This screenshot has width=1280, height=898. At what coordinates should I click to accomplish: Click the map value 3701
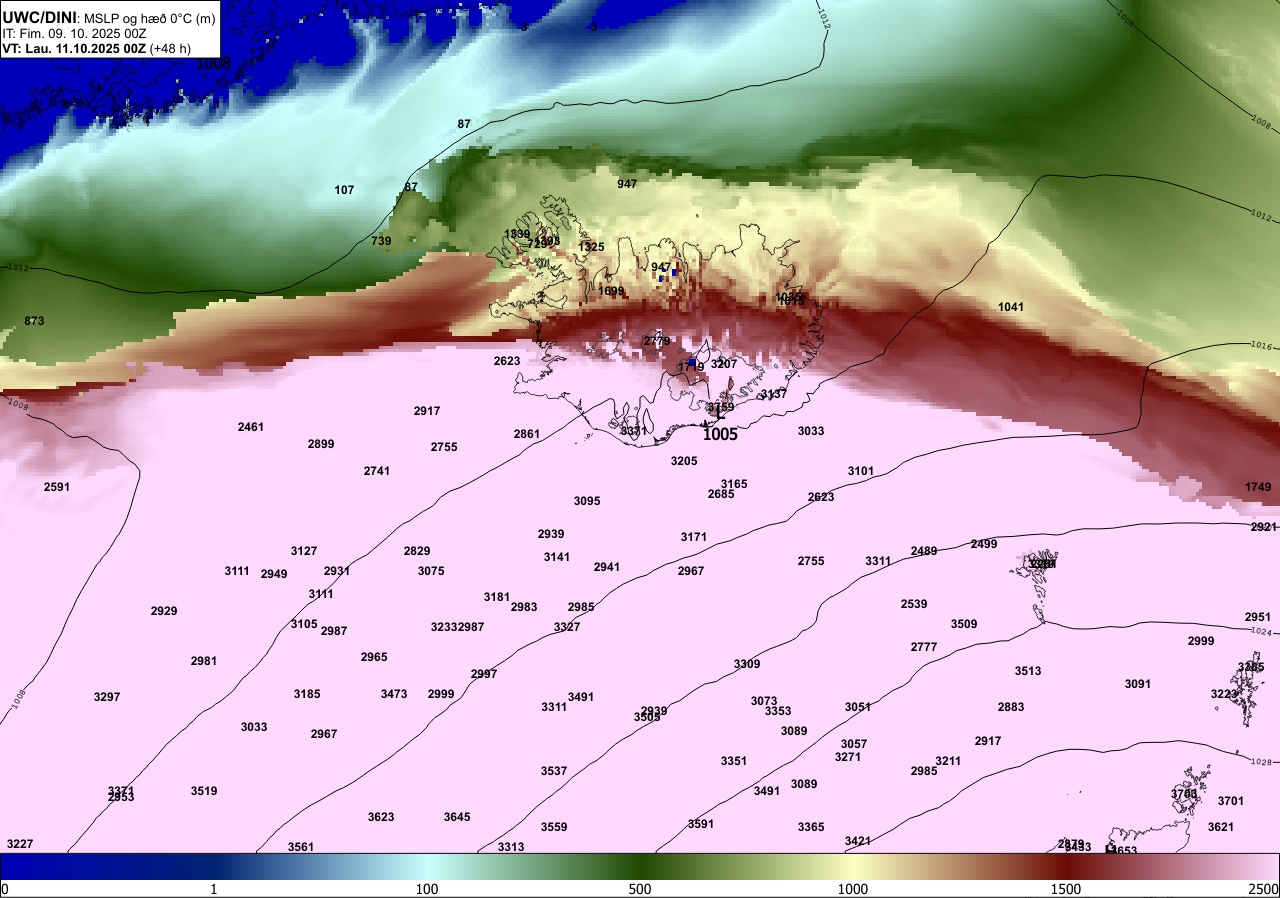(x=1231, y=801)
